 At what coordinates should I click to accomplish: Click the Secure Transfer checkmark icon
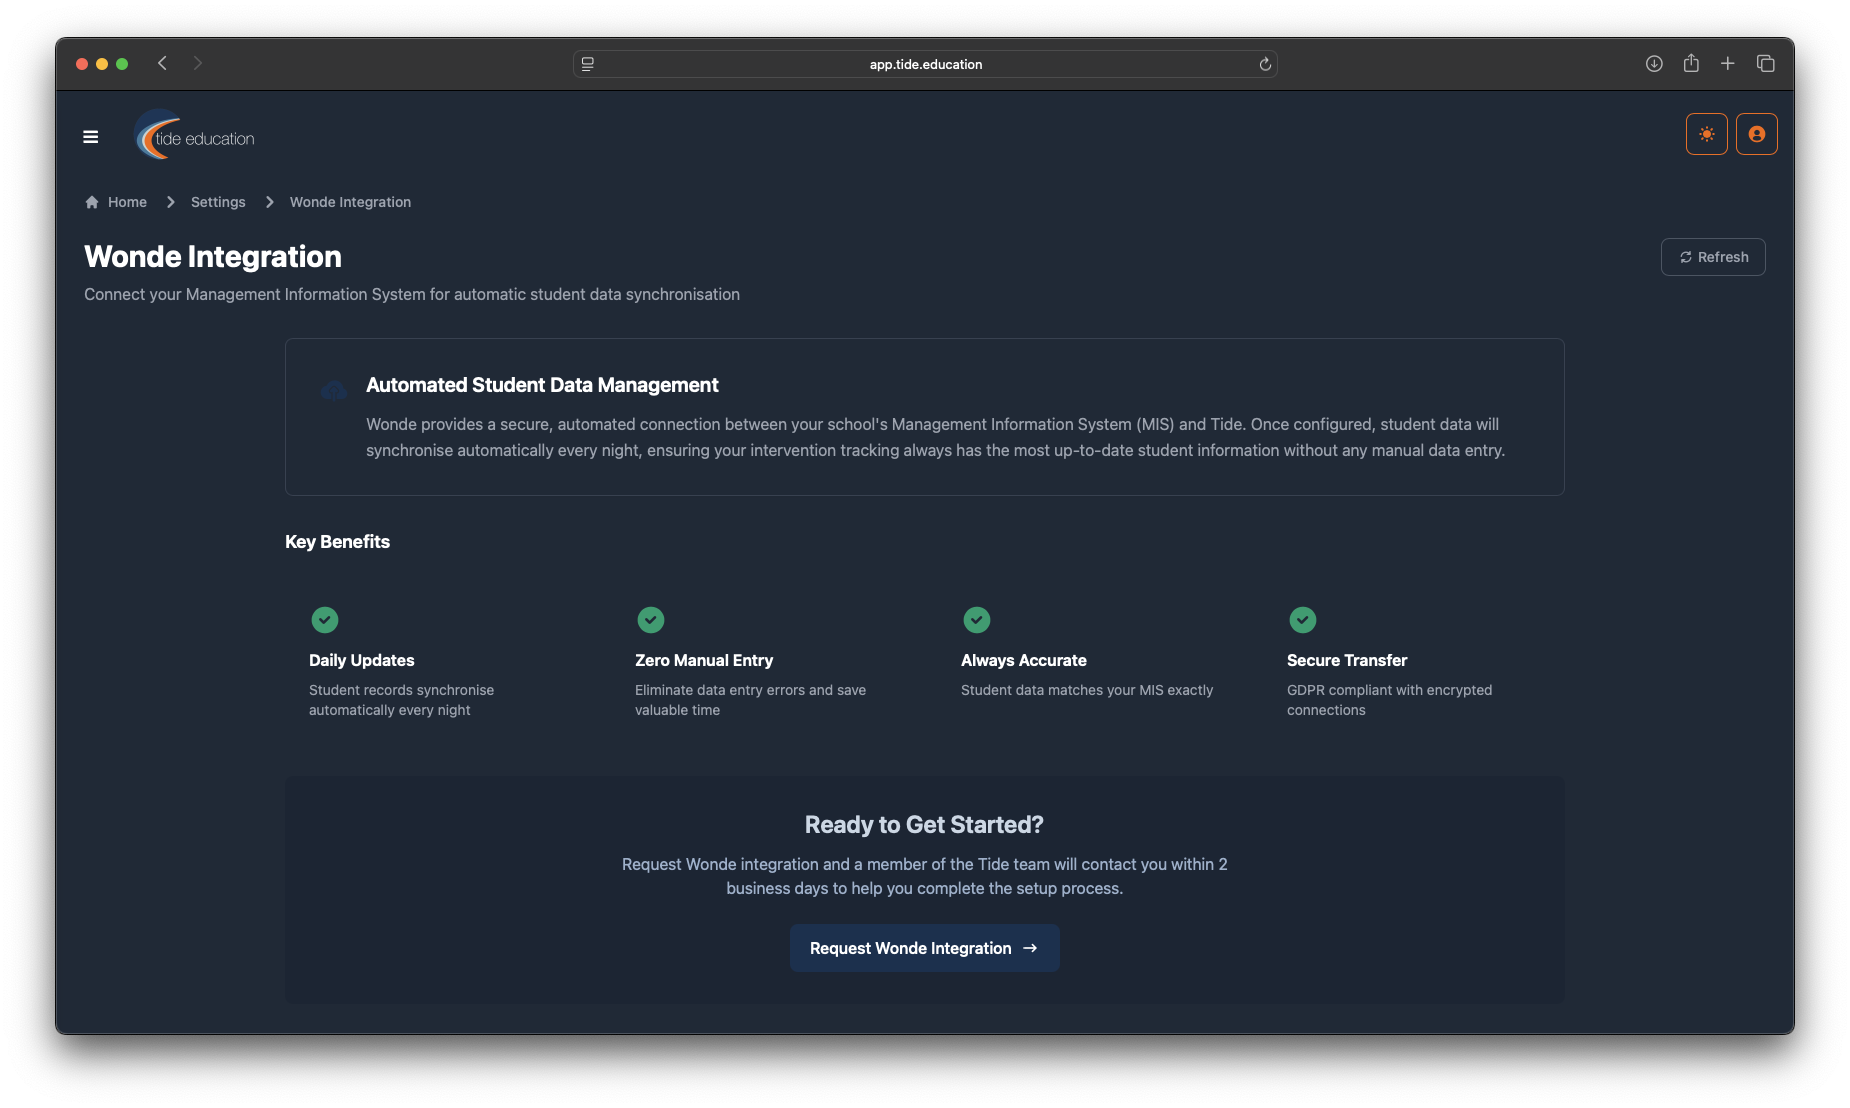pos(1303,620)
